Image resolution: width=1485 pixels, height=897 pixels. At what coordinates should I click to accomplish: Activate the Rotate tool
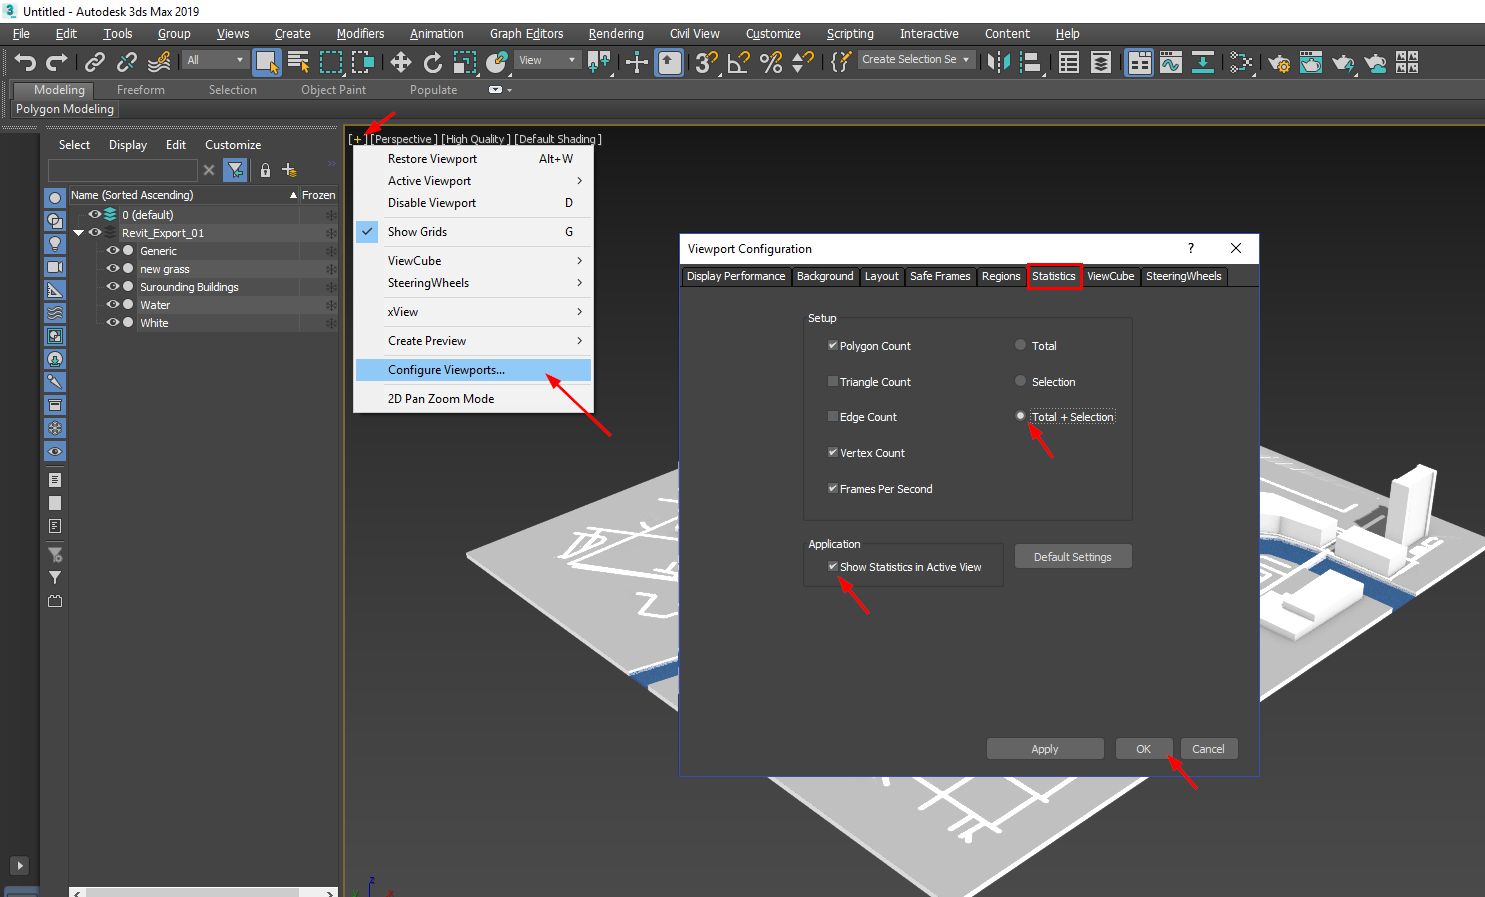click(433, 63)
